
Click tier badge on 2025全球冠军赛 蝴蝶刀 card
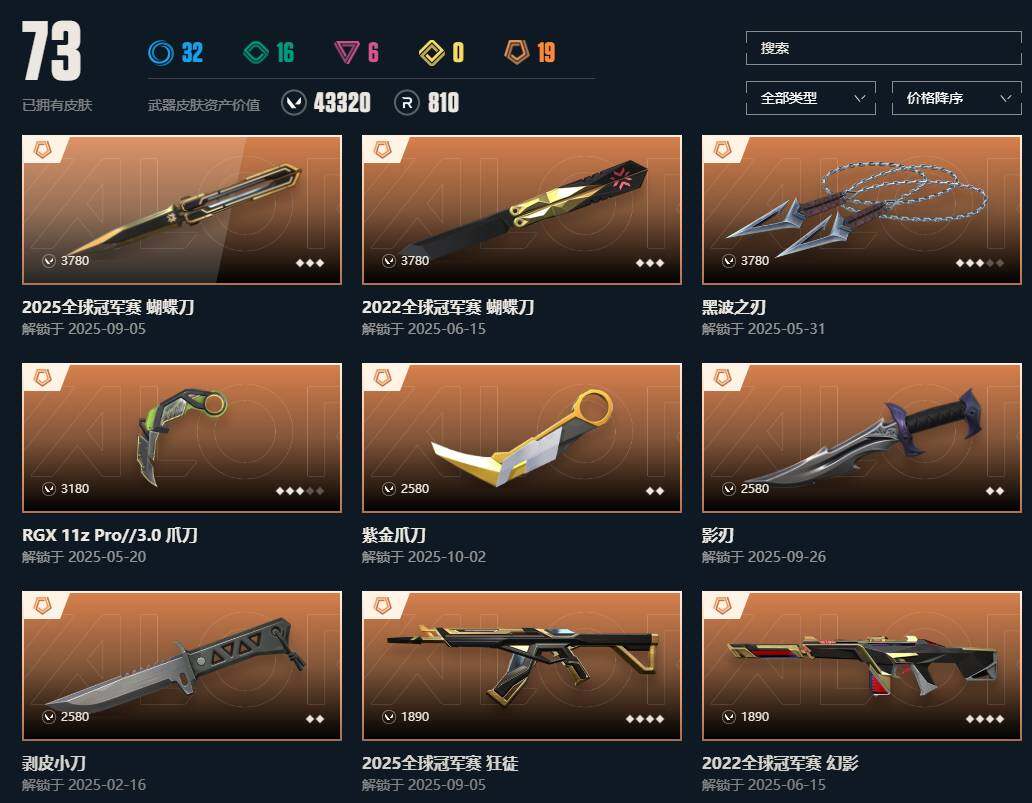point(43,150)
